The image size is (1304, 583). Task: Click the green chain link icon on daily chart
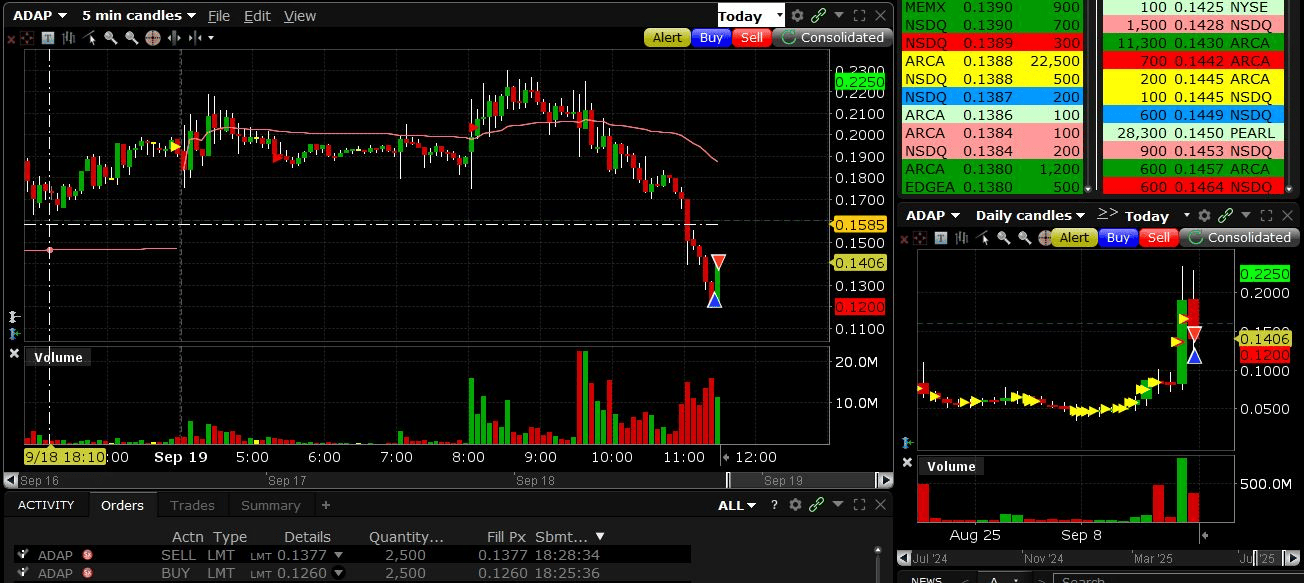coord(1225,216)
